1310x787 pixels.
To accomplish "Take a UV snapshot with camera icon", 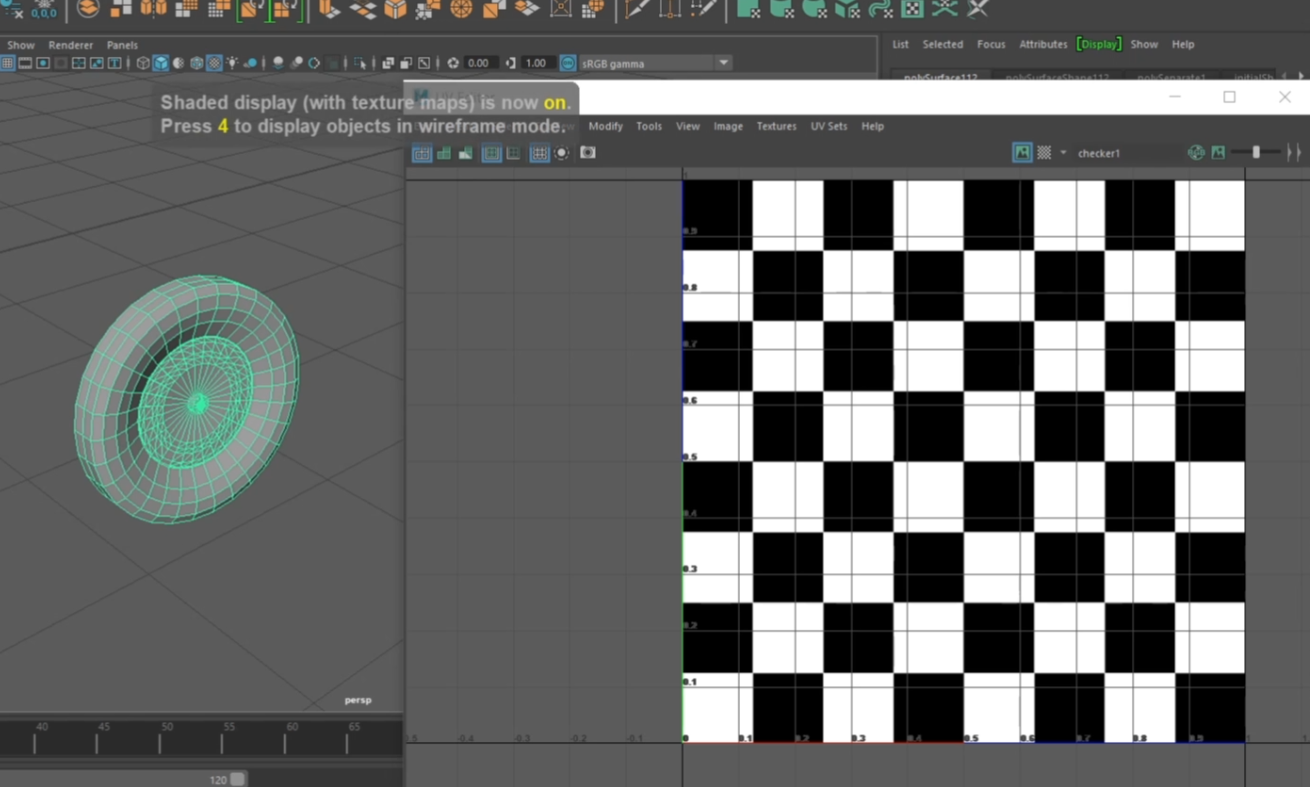I will [x=588, y=153].
